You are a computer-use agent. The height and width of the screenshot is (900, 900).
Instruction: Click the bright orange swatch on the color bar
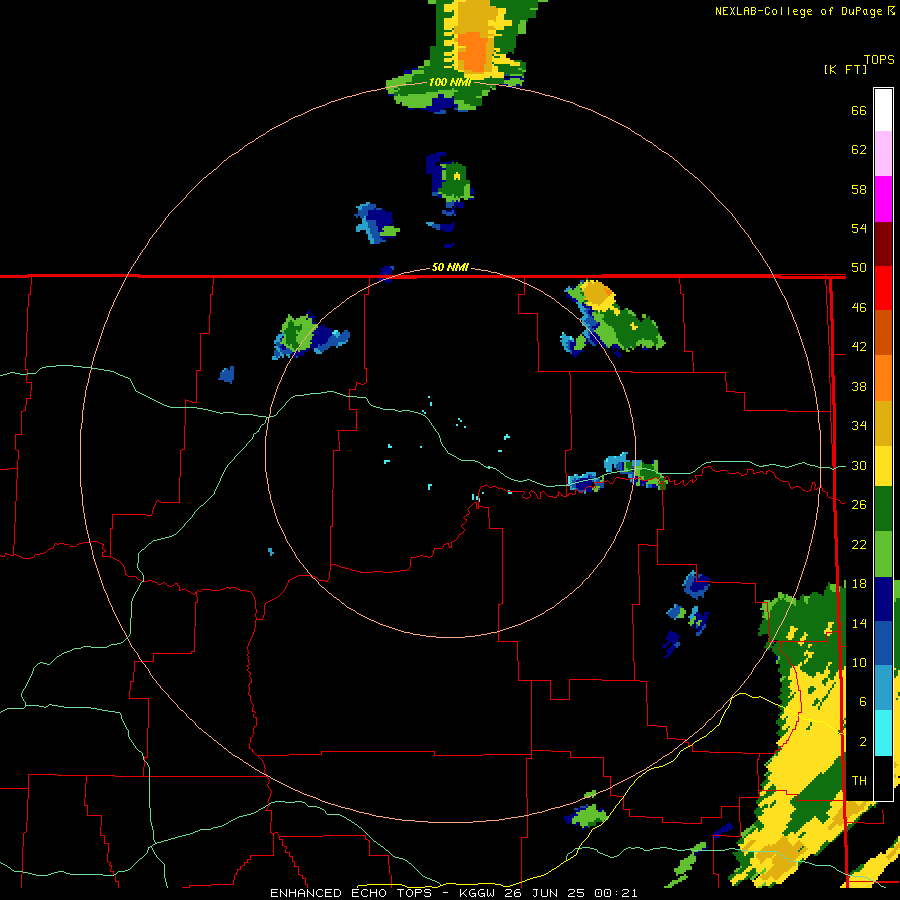(x=883, y=378)
